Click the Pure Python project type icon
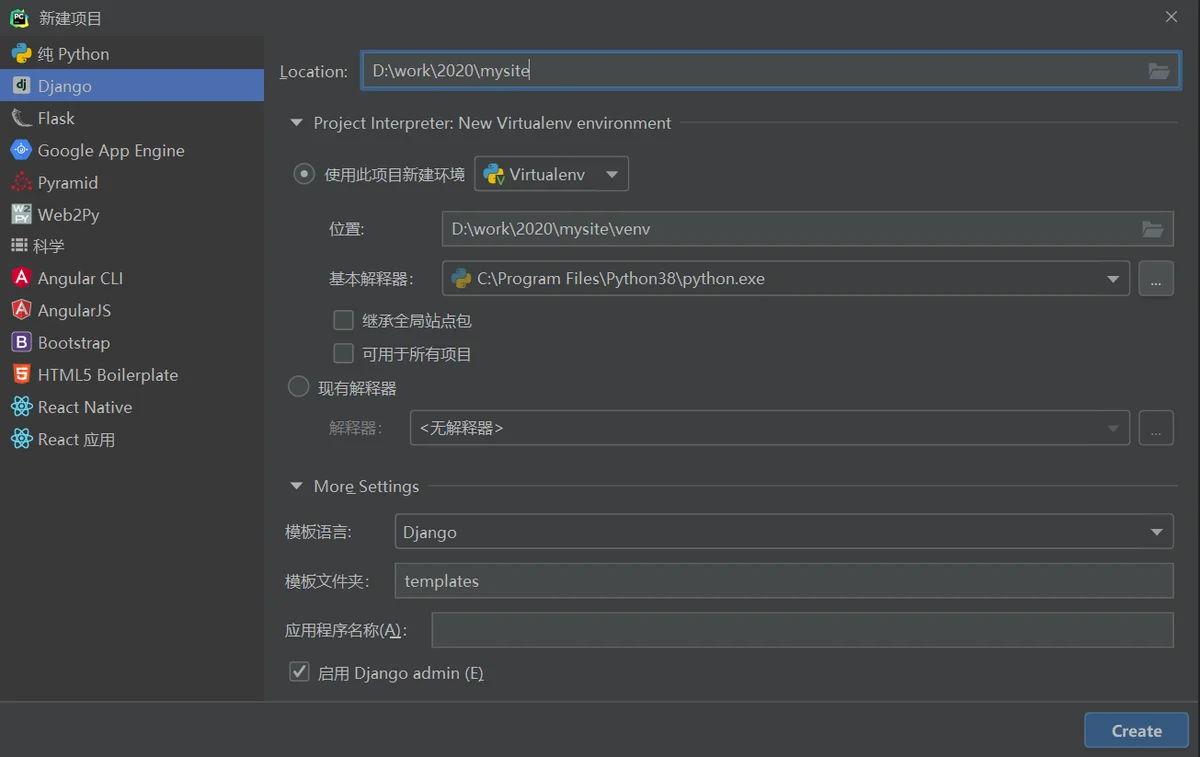Viewport: 1200px width, 757px height. [x=21, y=54]
